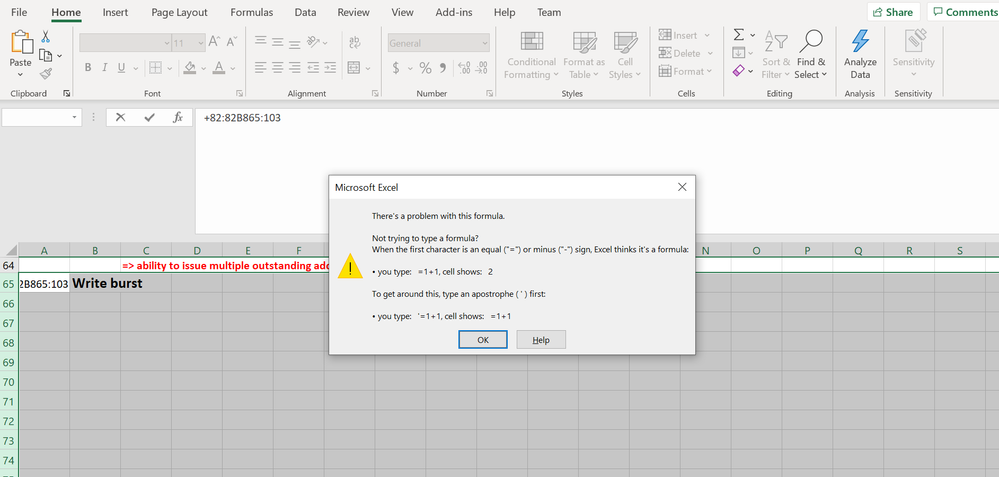The height and width of the screenshot is (477, 999).
Task: Switch to the Insert tab
Action: [x=115, y=12]
